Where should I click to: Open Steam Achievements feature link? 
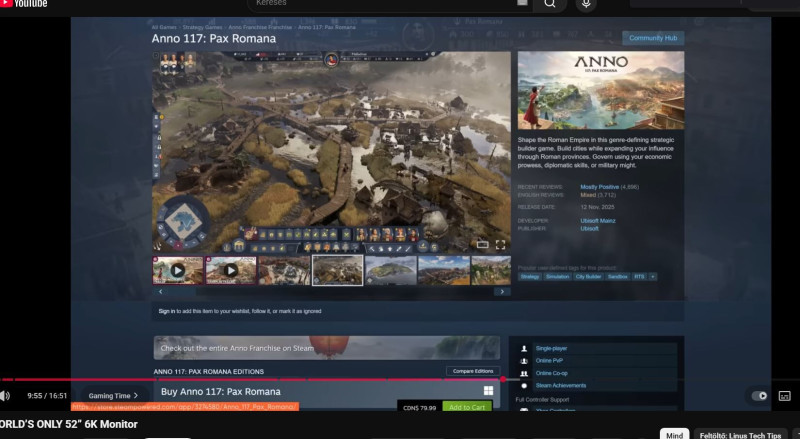tap(561, 385)
